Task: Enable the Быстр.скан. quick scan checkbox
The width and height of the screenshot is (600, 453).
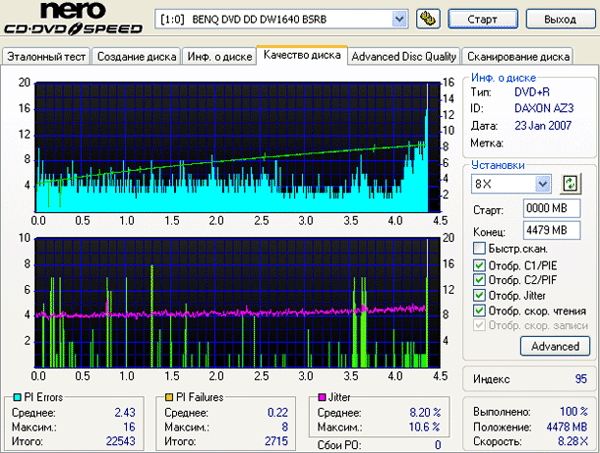Action: (x=480, y=248)
